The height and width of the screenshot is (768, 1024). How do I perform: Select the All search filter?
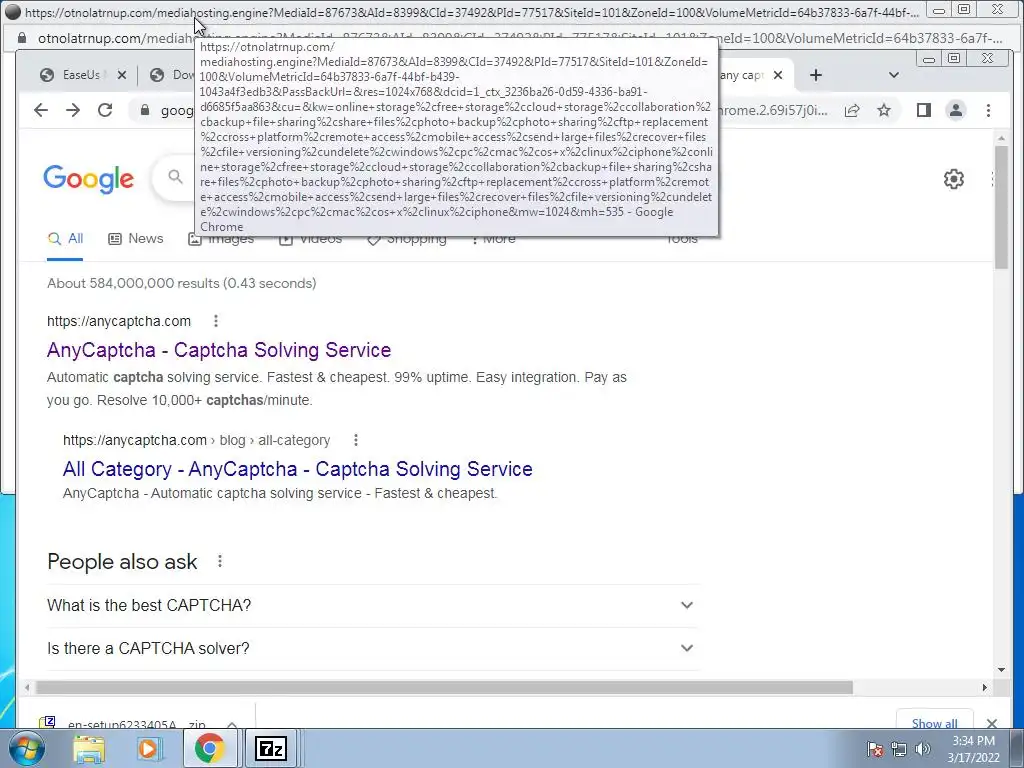tap(65, 239)
